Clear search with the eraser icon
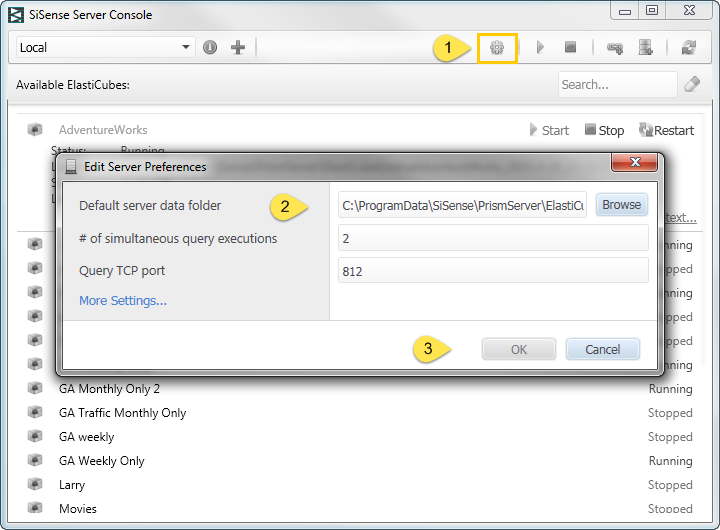The image size is (720, 530). click(692, 84)
